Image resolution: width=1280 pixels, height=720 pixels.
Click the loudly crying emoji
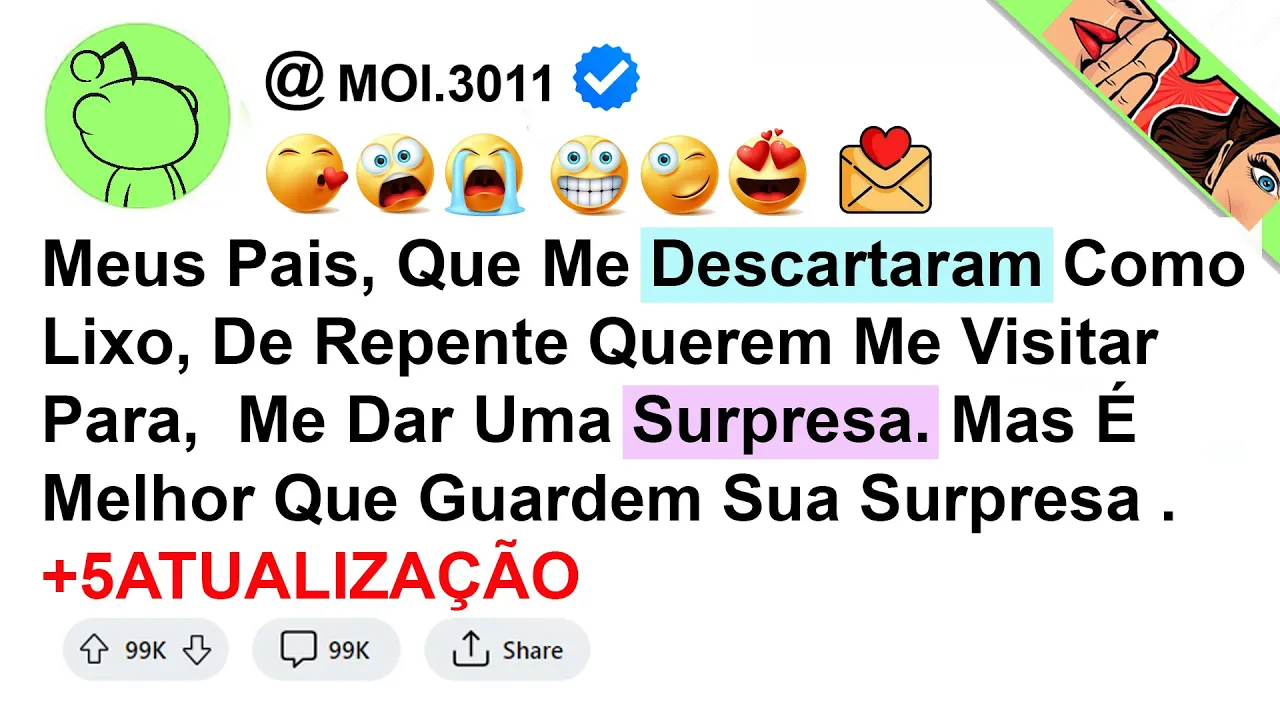click(x=486, y=175)
